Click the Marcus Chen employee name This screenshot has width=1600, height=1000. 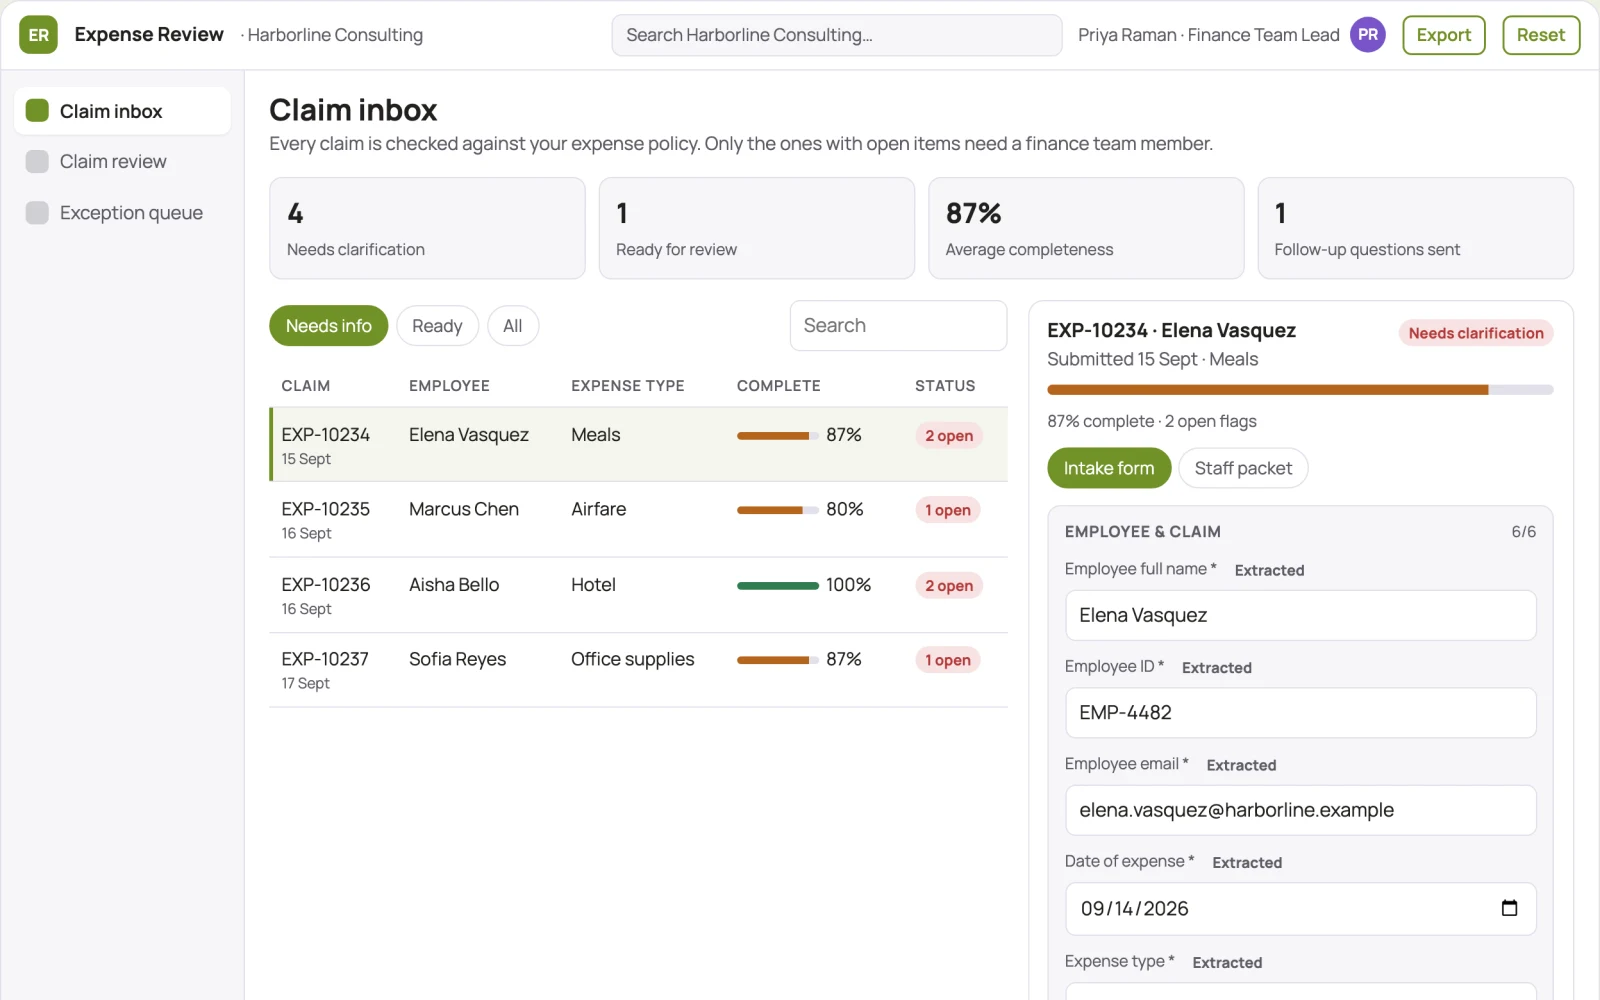coord(464,509)
